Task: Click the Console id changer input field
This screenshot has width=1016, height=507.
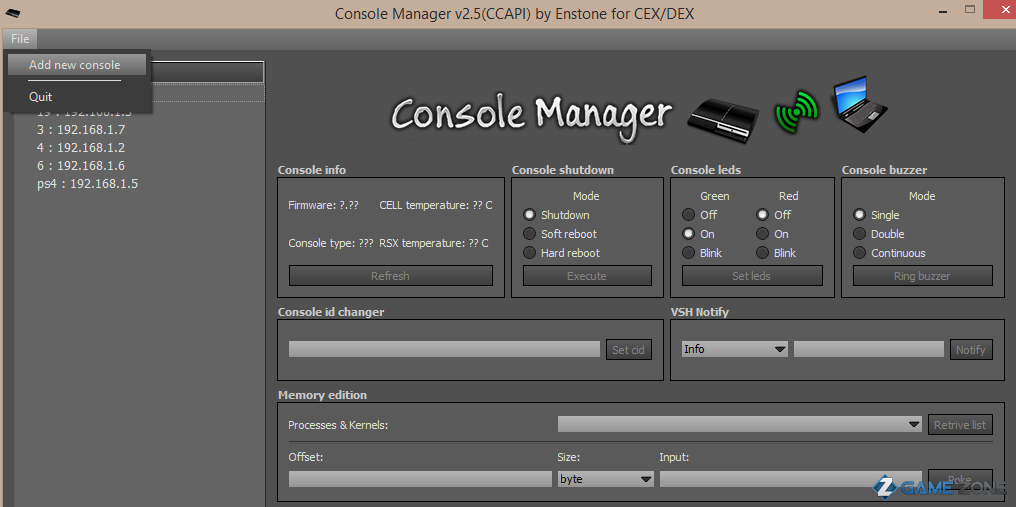Action: [x=444, y=349]
